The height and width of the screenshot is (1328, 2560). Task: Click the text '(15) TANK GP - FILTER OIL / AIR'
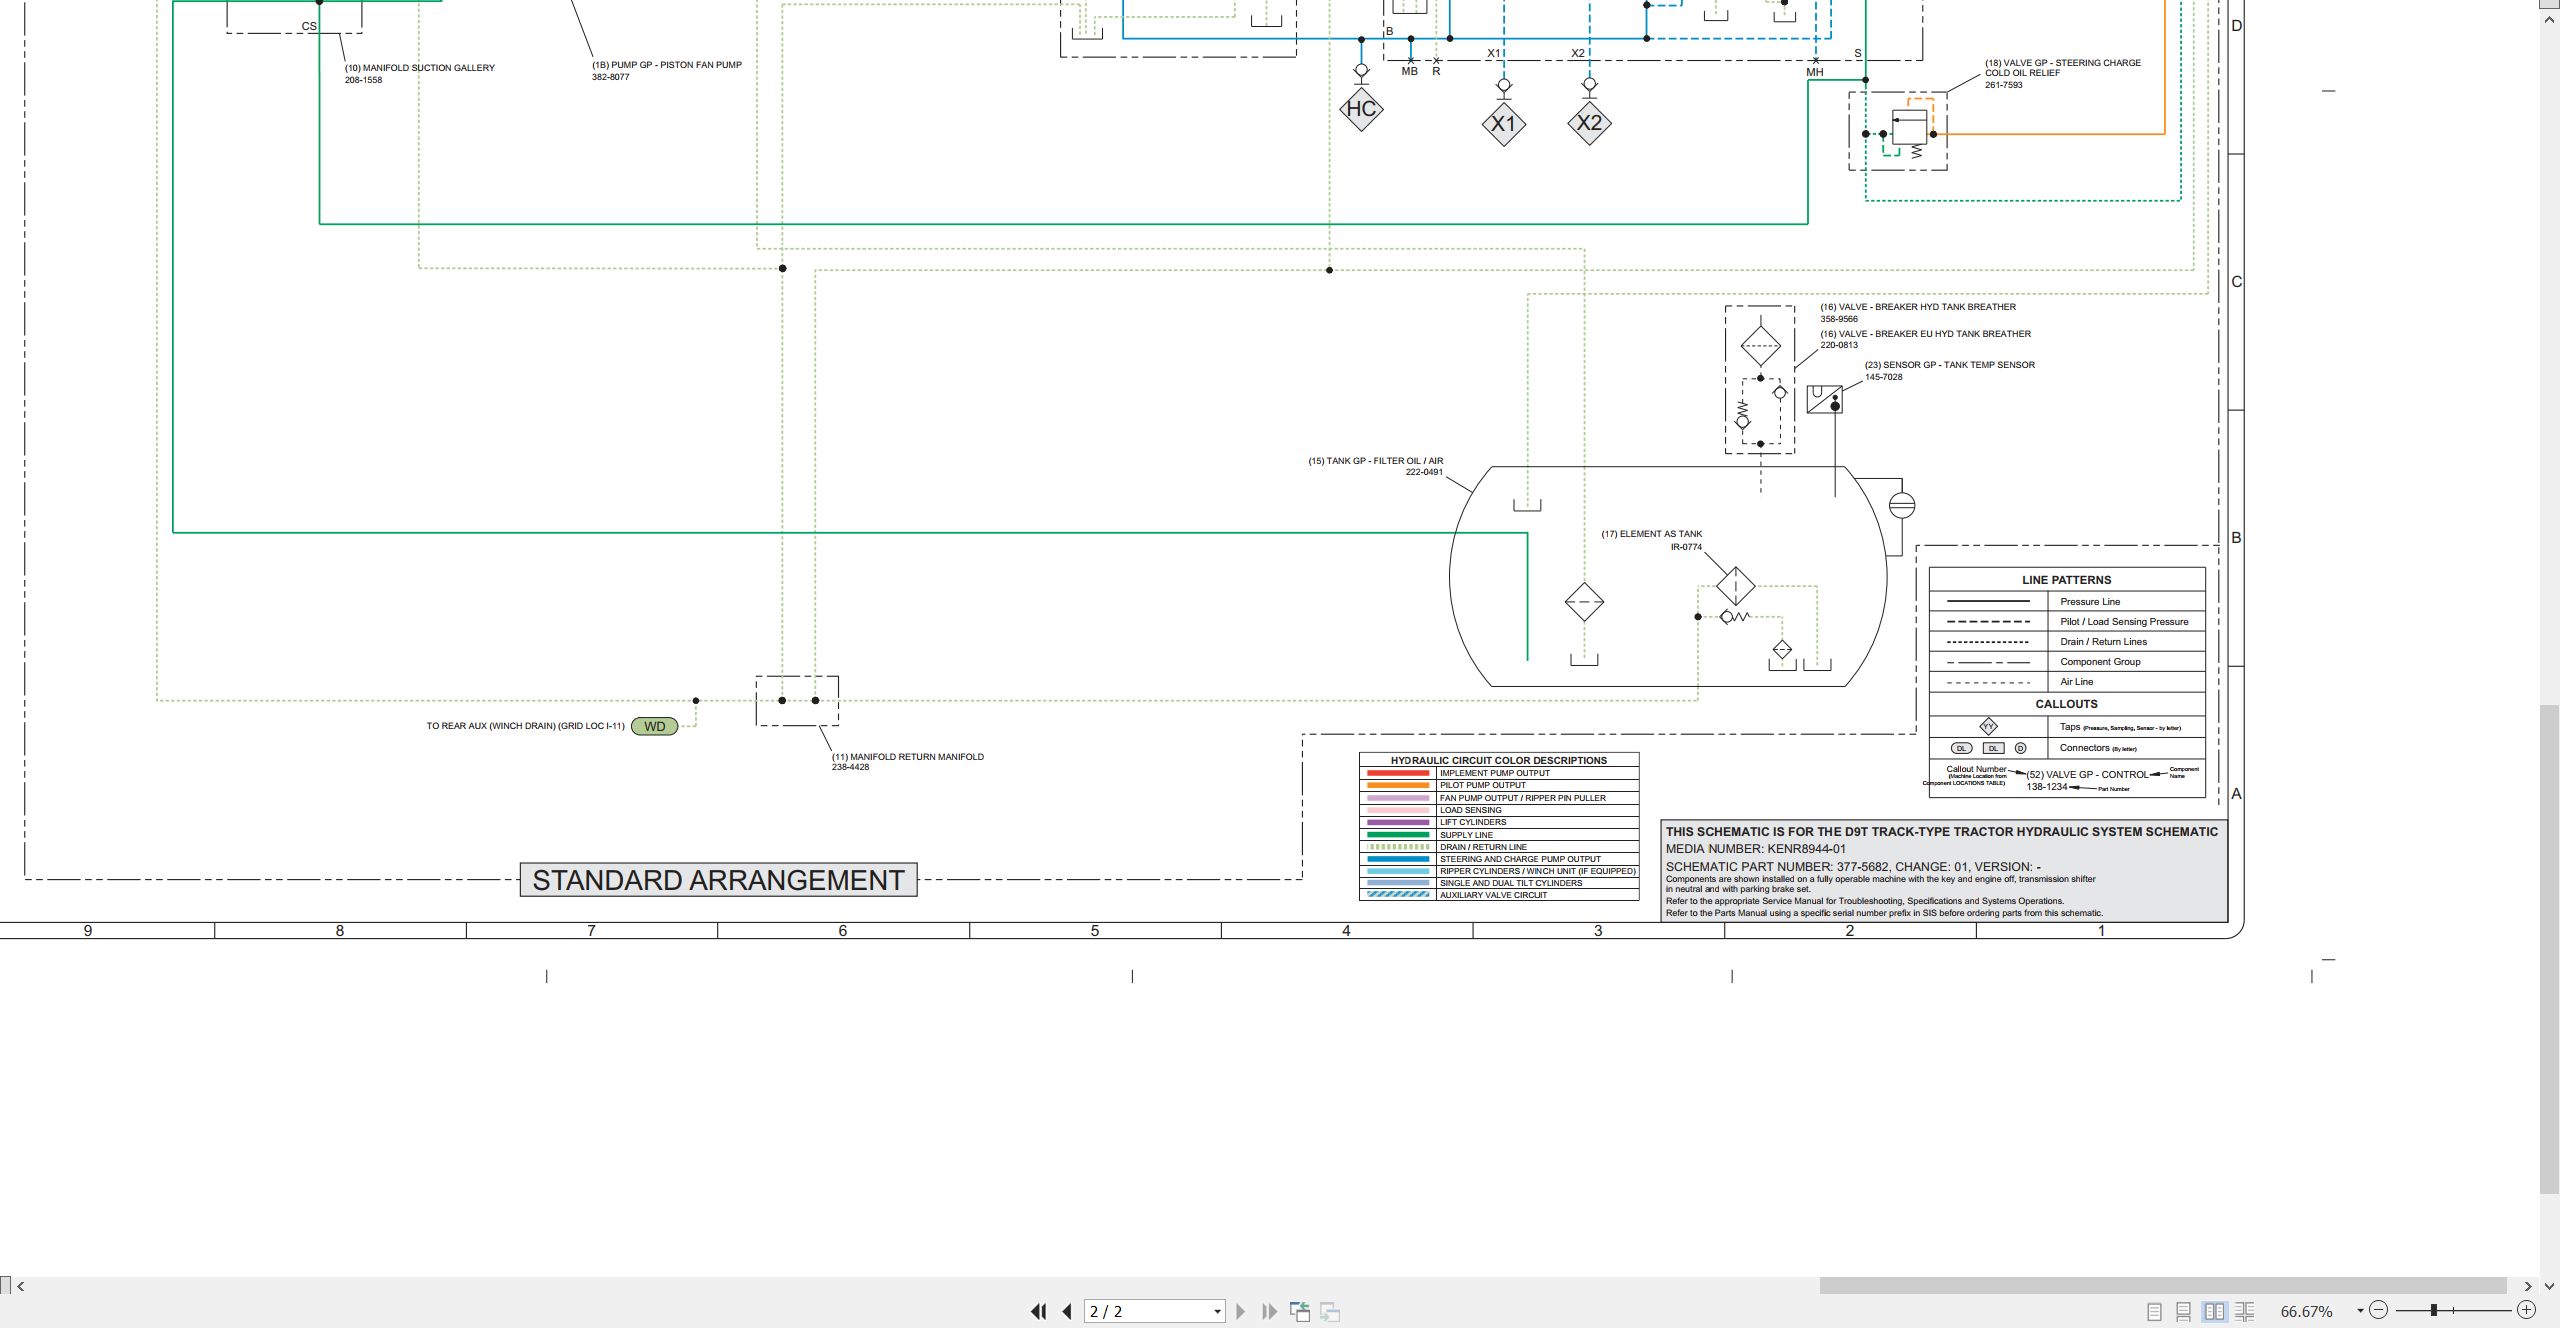coord(1375,461)
